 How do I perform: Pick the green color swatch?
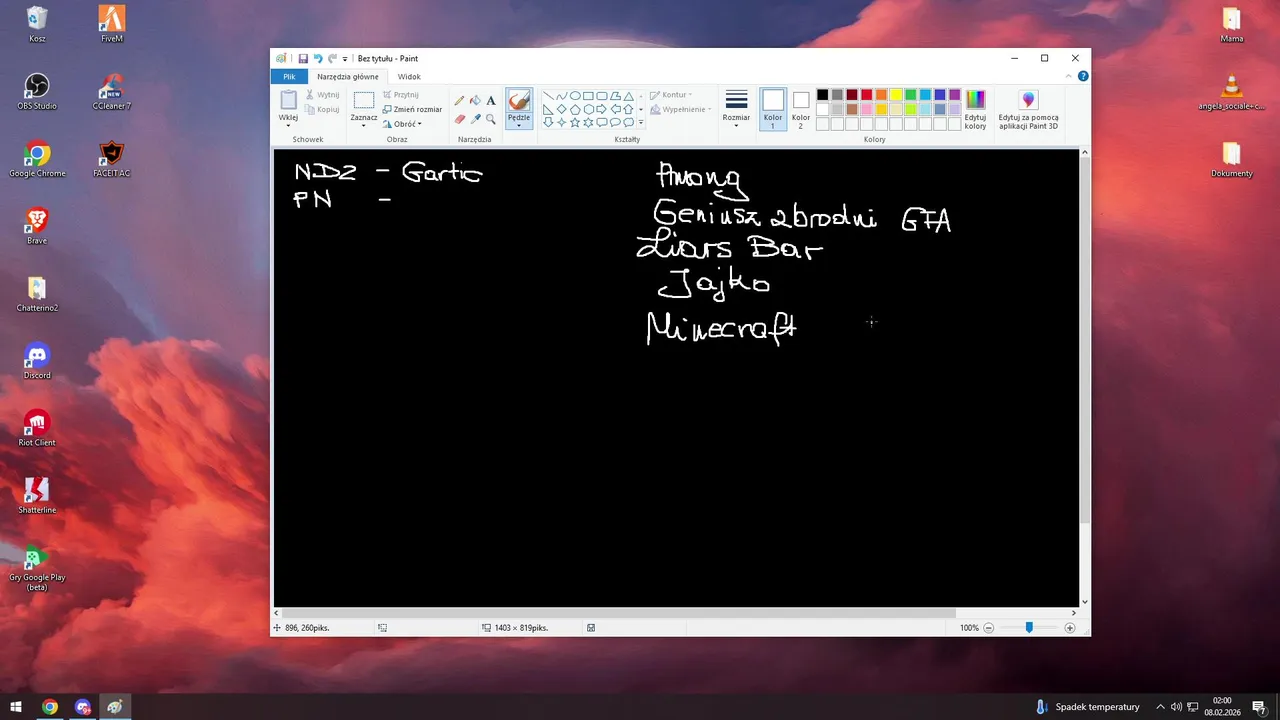pyautogui.click(x=910, y=95)
